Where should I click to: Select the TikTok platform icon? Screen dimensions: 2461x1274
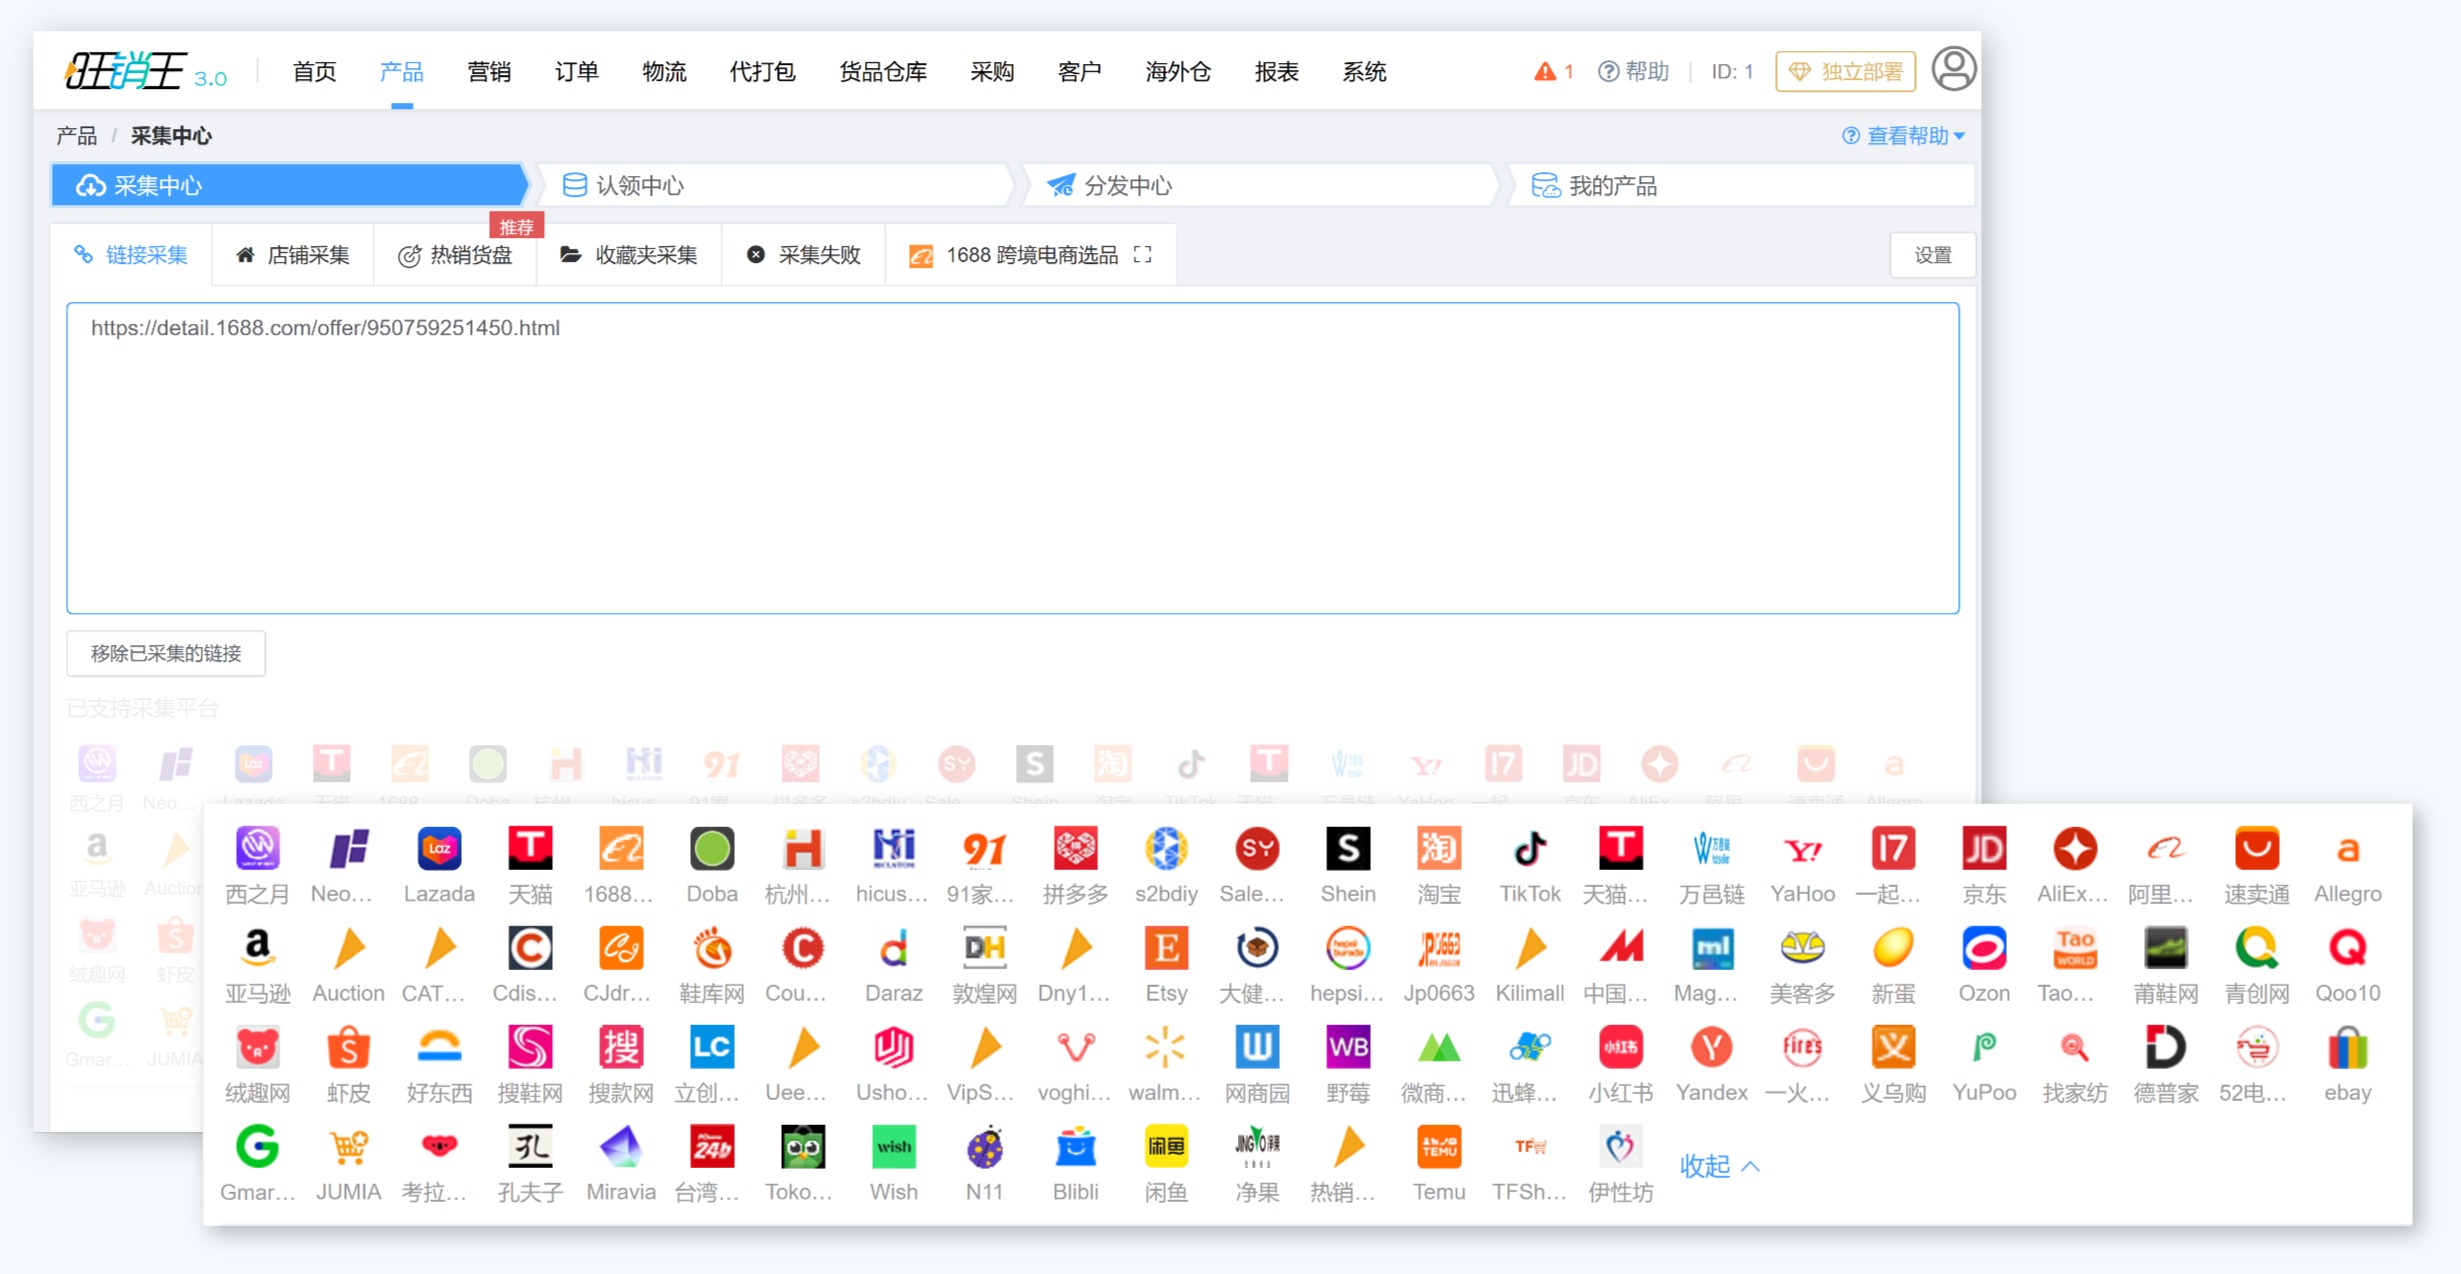[x=1530, y=849]
